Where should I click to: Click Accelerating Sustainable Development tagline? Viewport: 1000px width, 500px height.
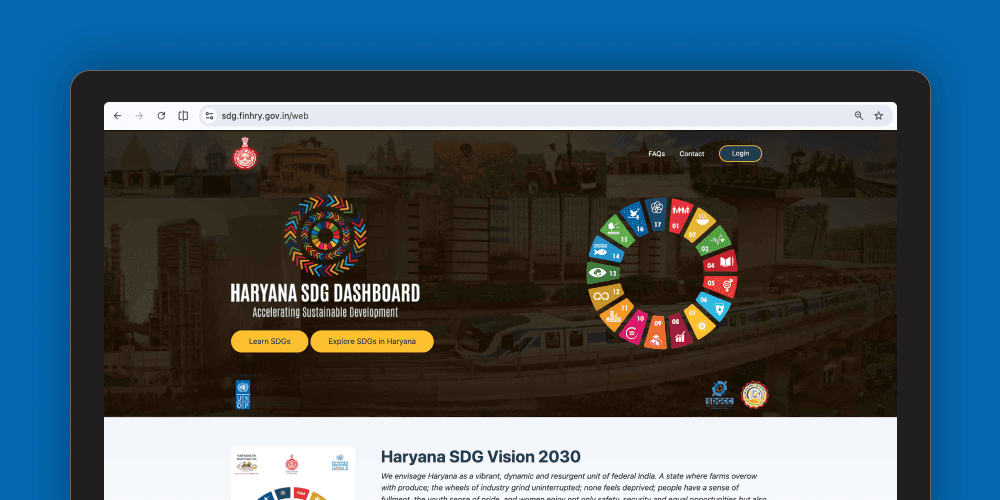325,312
